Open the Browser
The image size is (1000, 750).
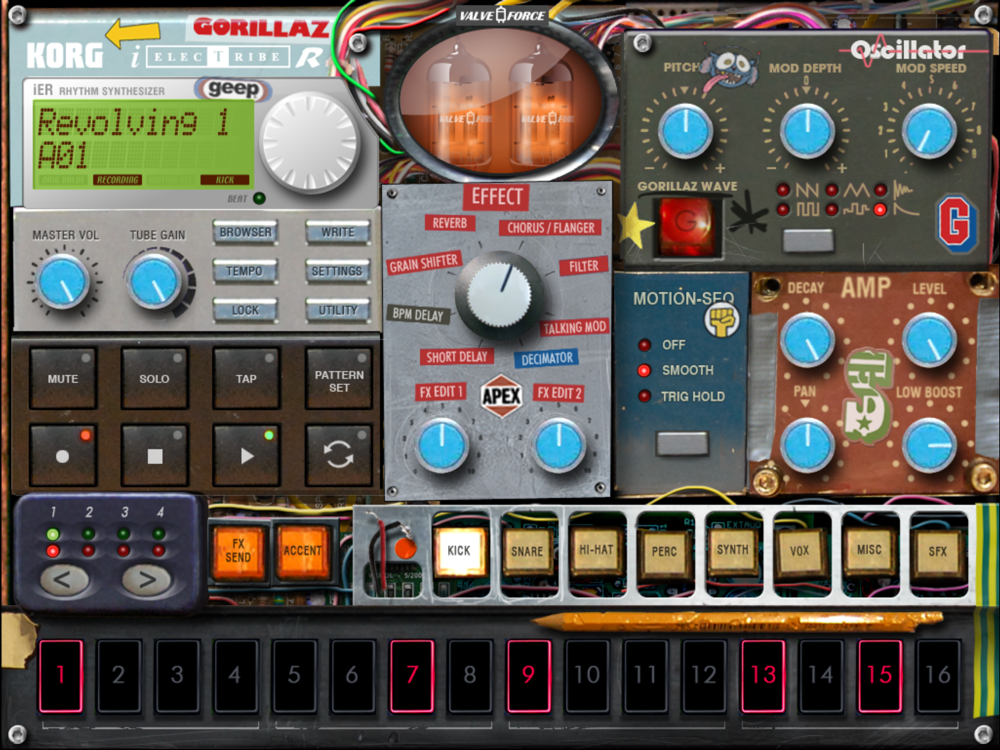tap(246, 232)
